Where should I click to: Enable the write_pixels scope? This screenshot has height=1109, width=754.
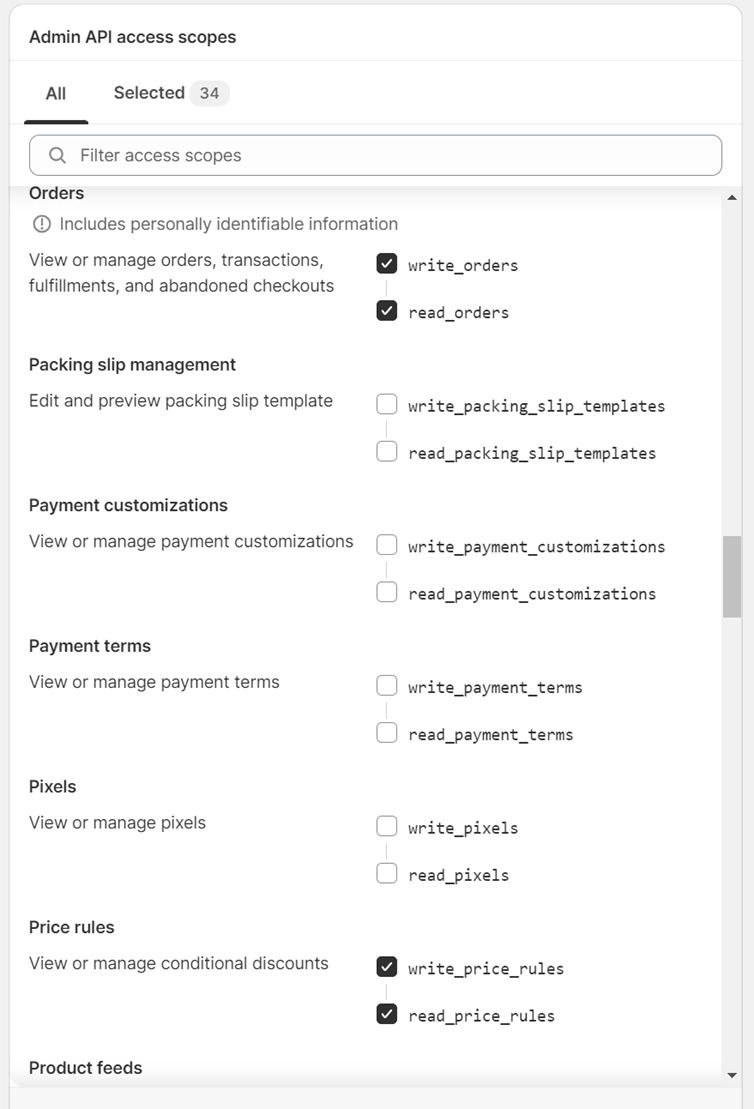coord(387,826)
